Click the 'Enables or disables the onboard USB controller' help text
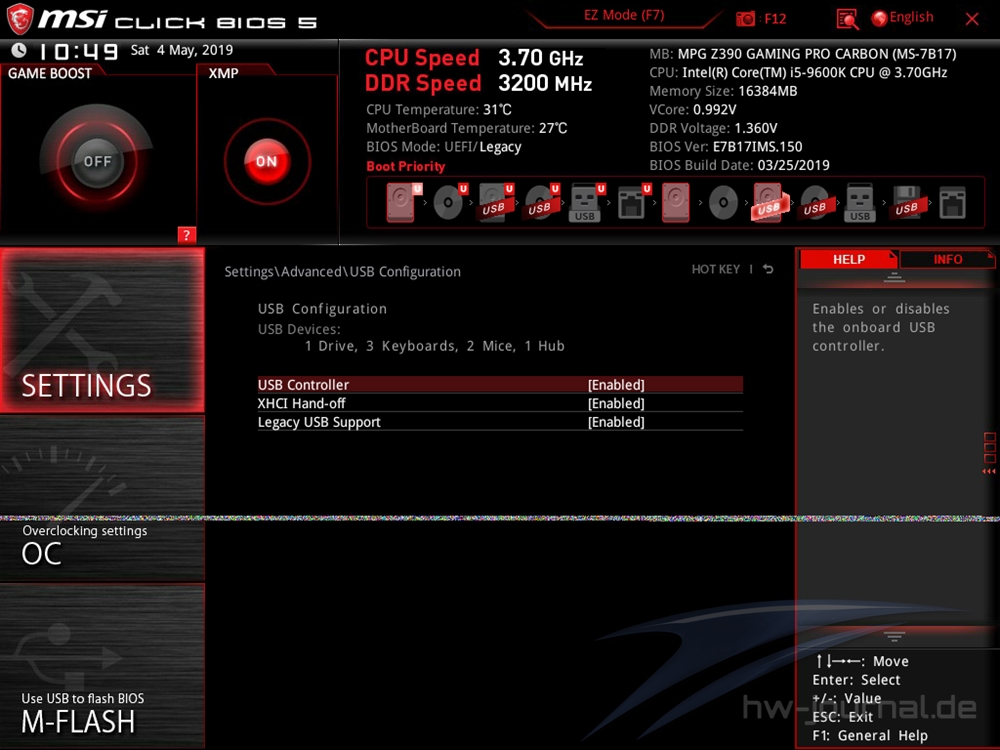The height and width of the screenshot is (750, 1000). pyautogui.click(x=881, y=327)
